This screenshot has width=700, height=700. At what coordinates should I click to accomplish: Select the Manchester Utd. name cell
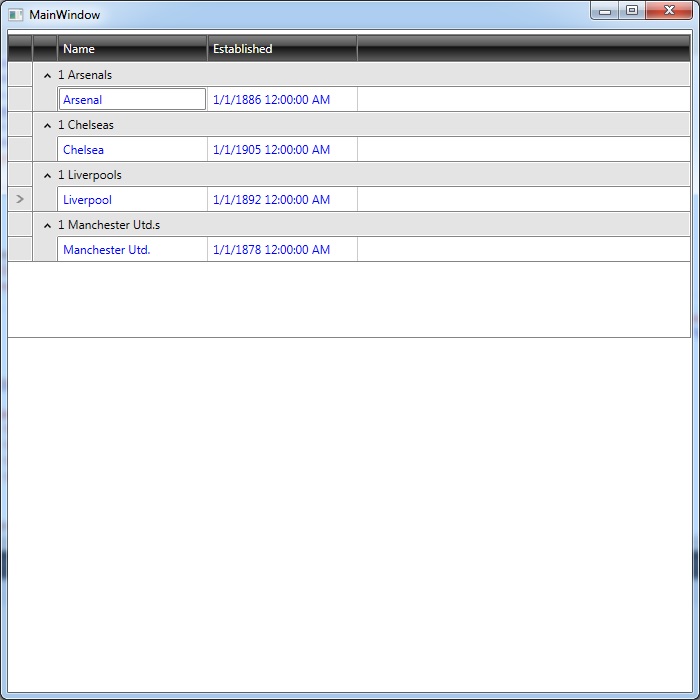tap(132, 249)
